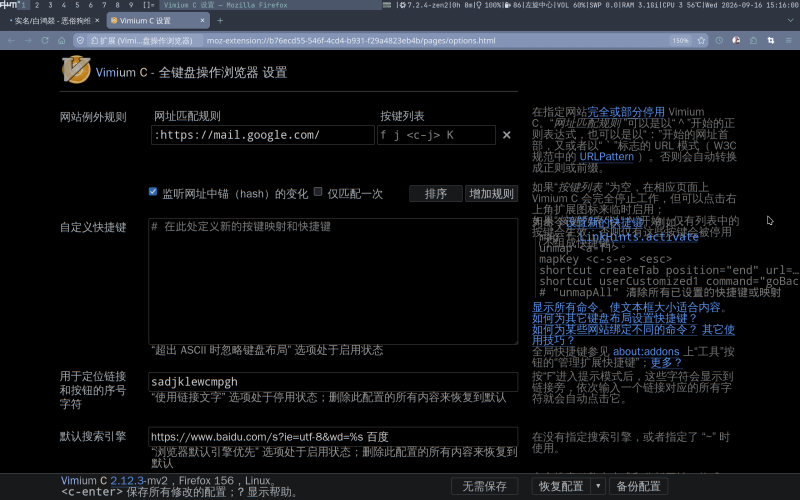Open the home page via the house icon
This screenshot has width=800, height=500.
[x=61, y=40]
